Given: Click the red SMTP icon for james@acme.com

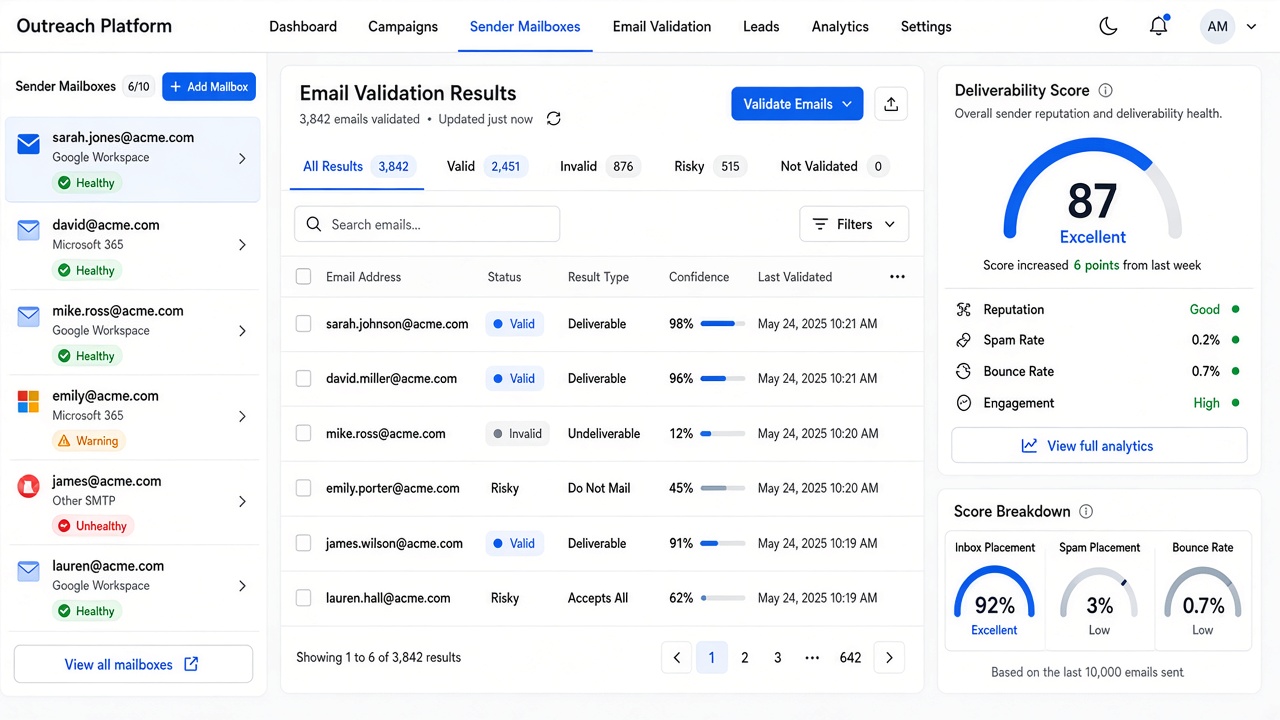Looking at the screenshot, I should point(28,487).
